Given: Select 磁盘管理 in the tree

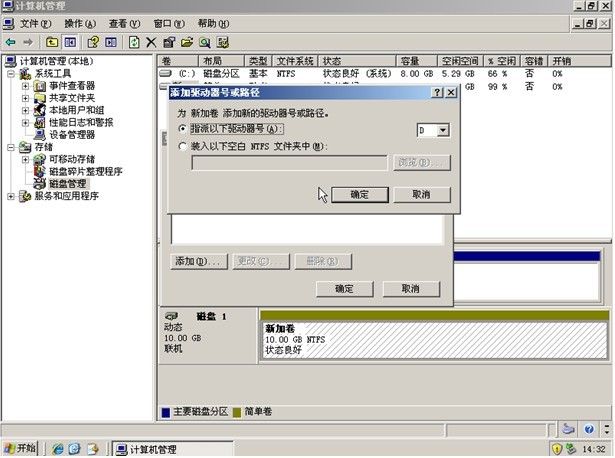Looking at the screenshot, I should click(x=68, y=184).
